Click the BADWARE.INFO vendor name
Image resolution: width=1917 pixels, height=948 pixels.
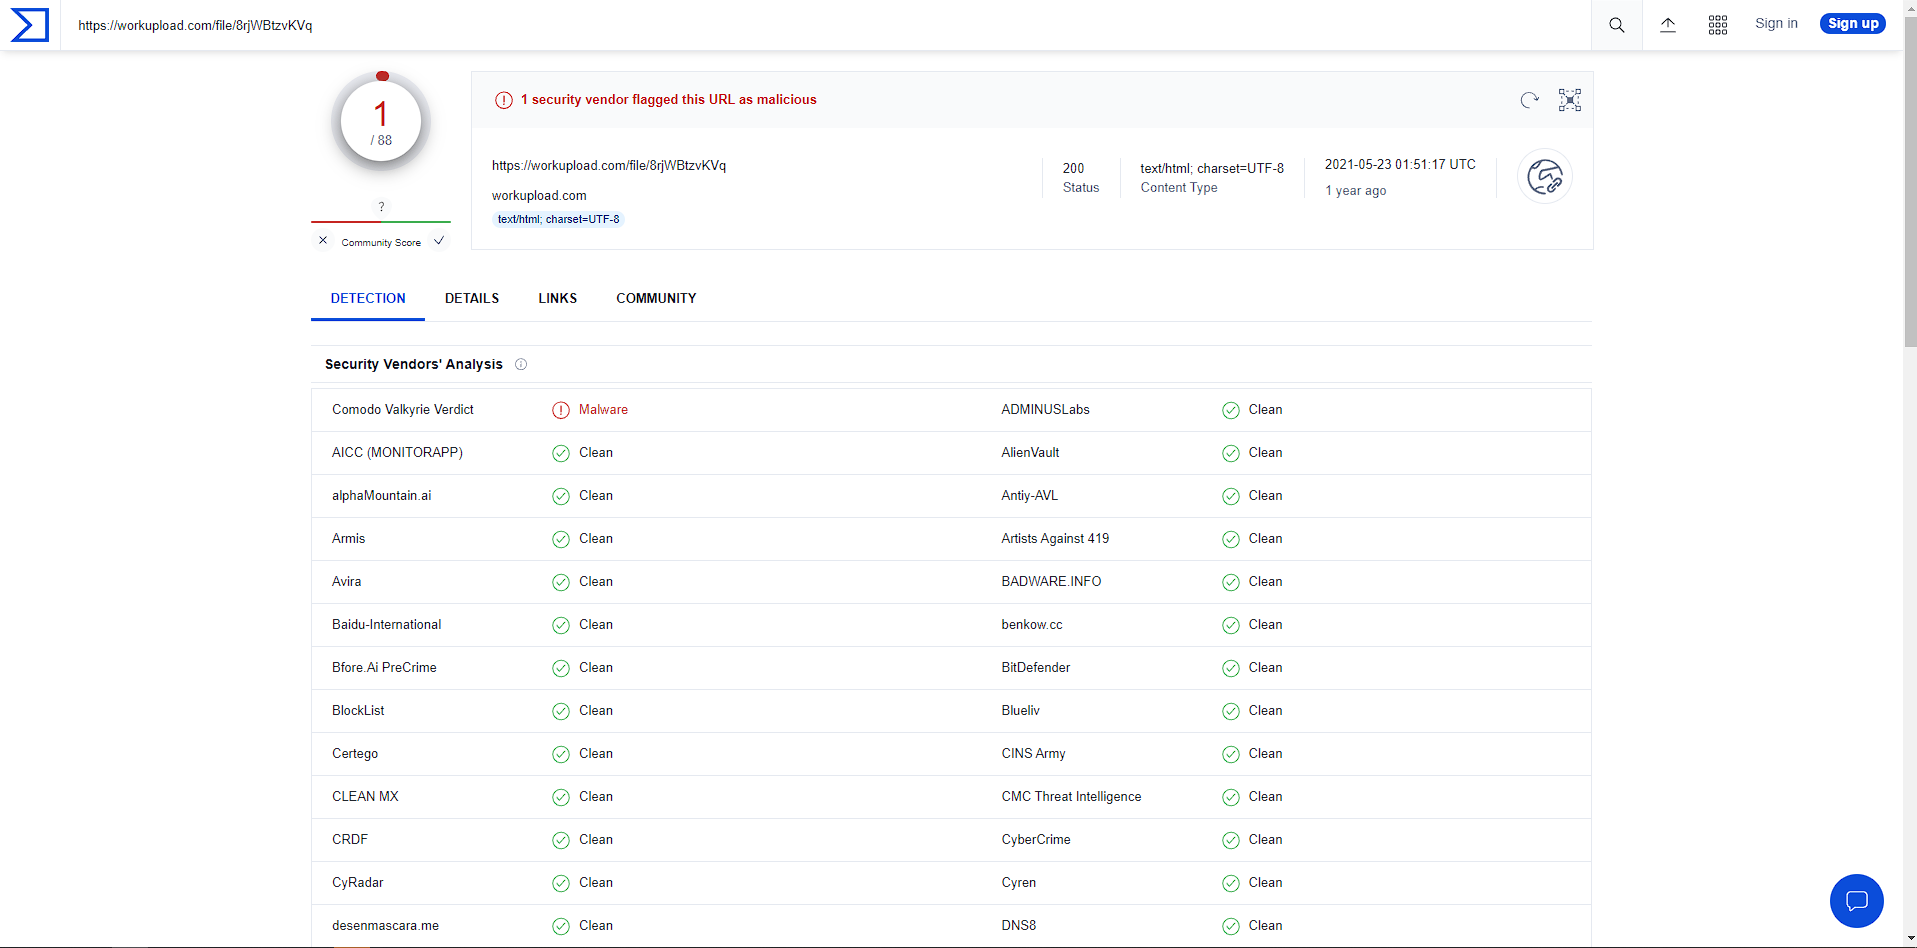click(1051, 582)
